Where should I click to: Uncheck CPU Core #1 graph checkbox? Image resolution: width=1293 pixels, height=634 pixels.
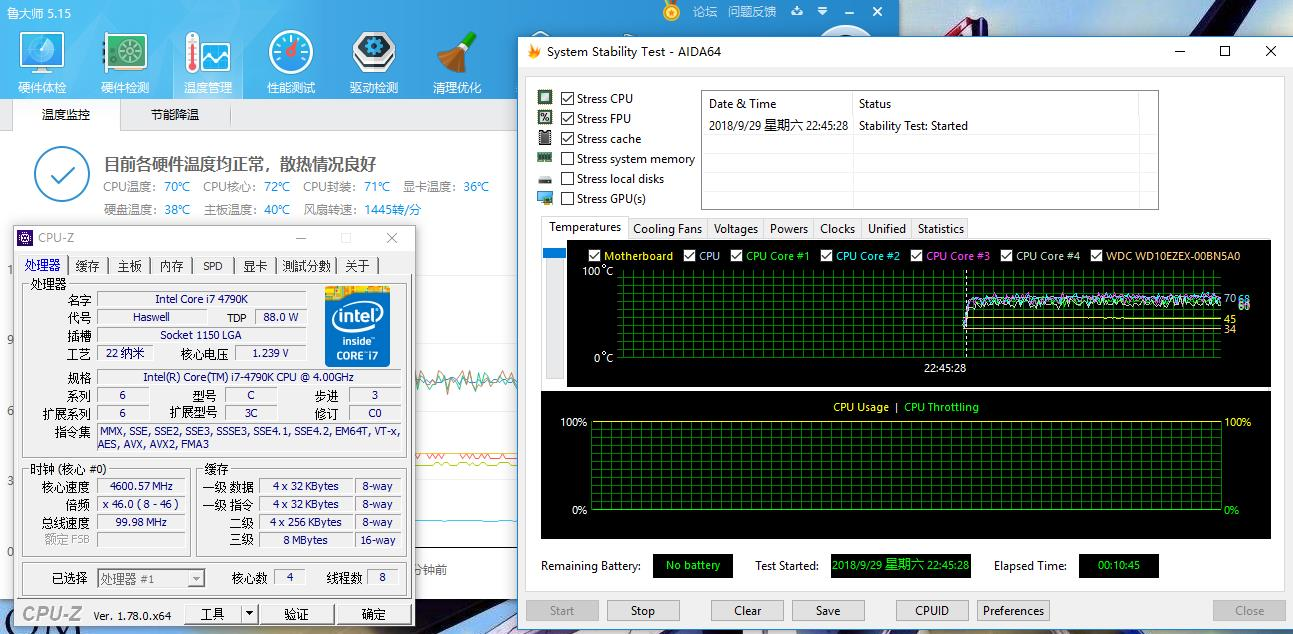(737, 256)
